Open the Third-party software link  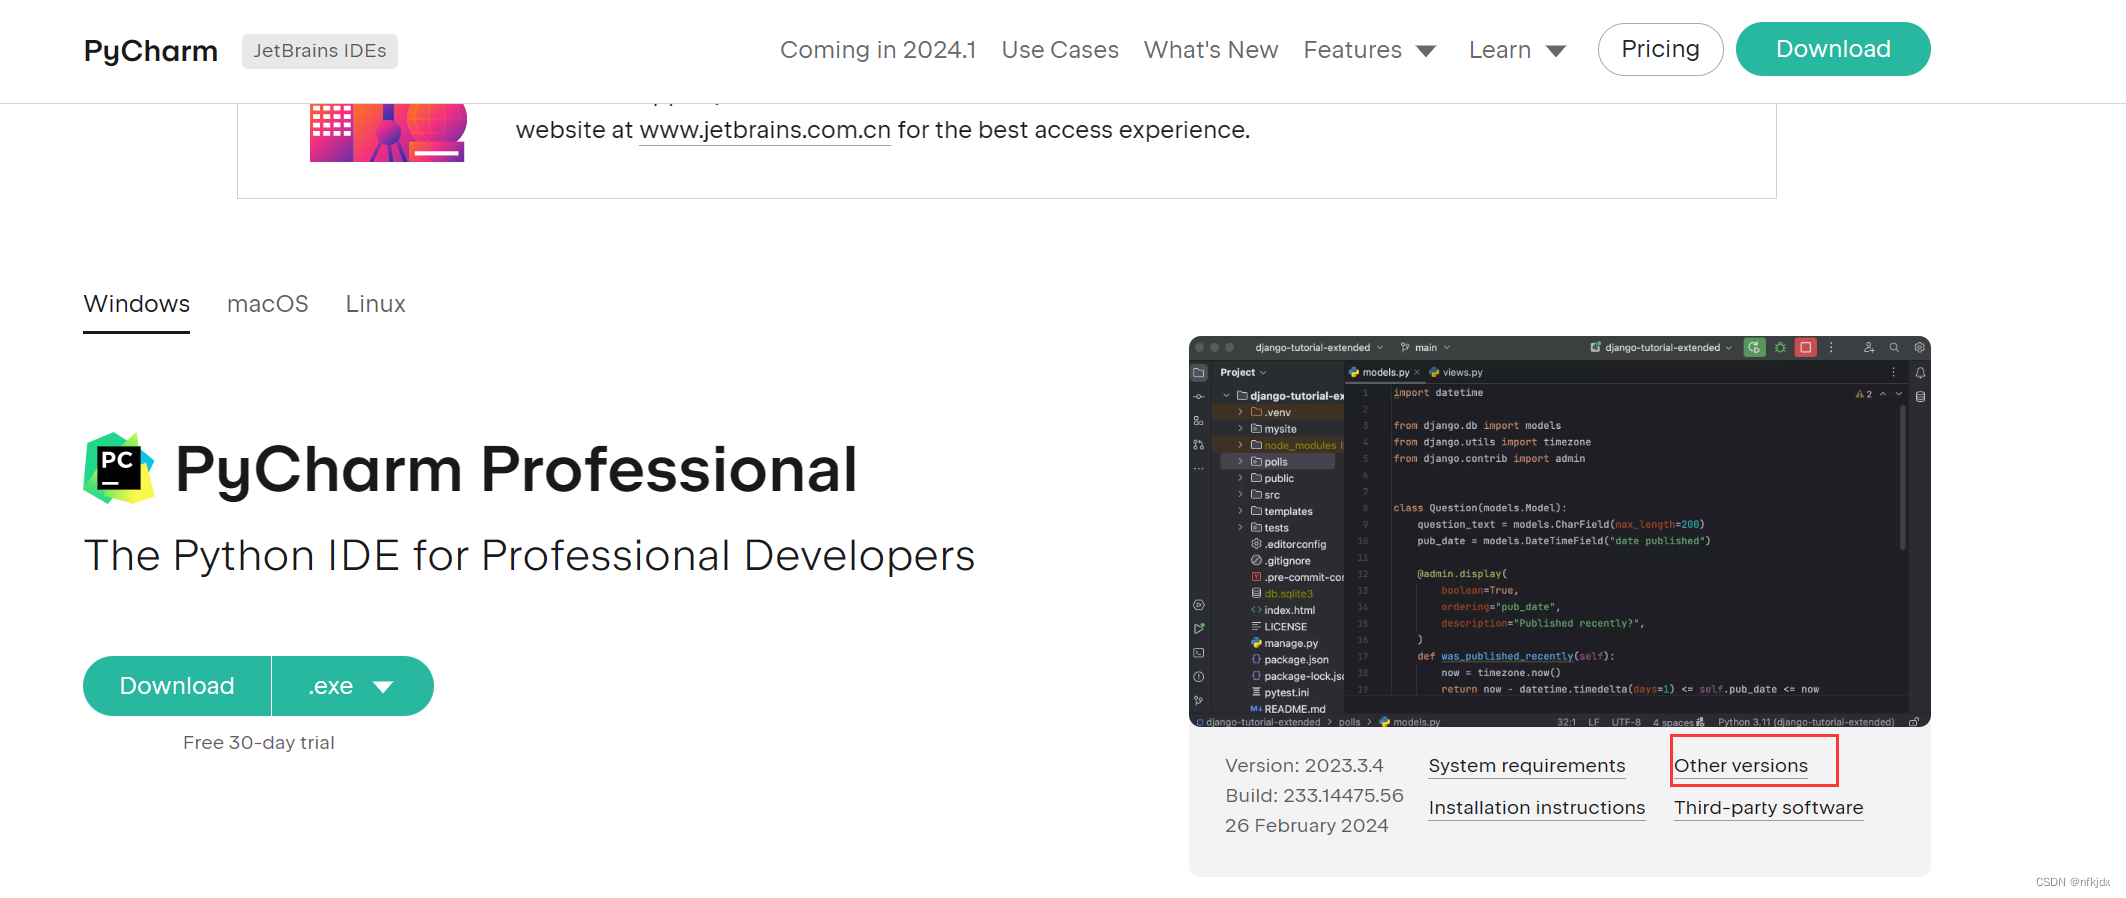[1769, 808]
